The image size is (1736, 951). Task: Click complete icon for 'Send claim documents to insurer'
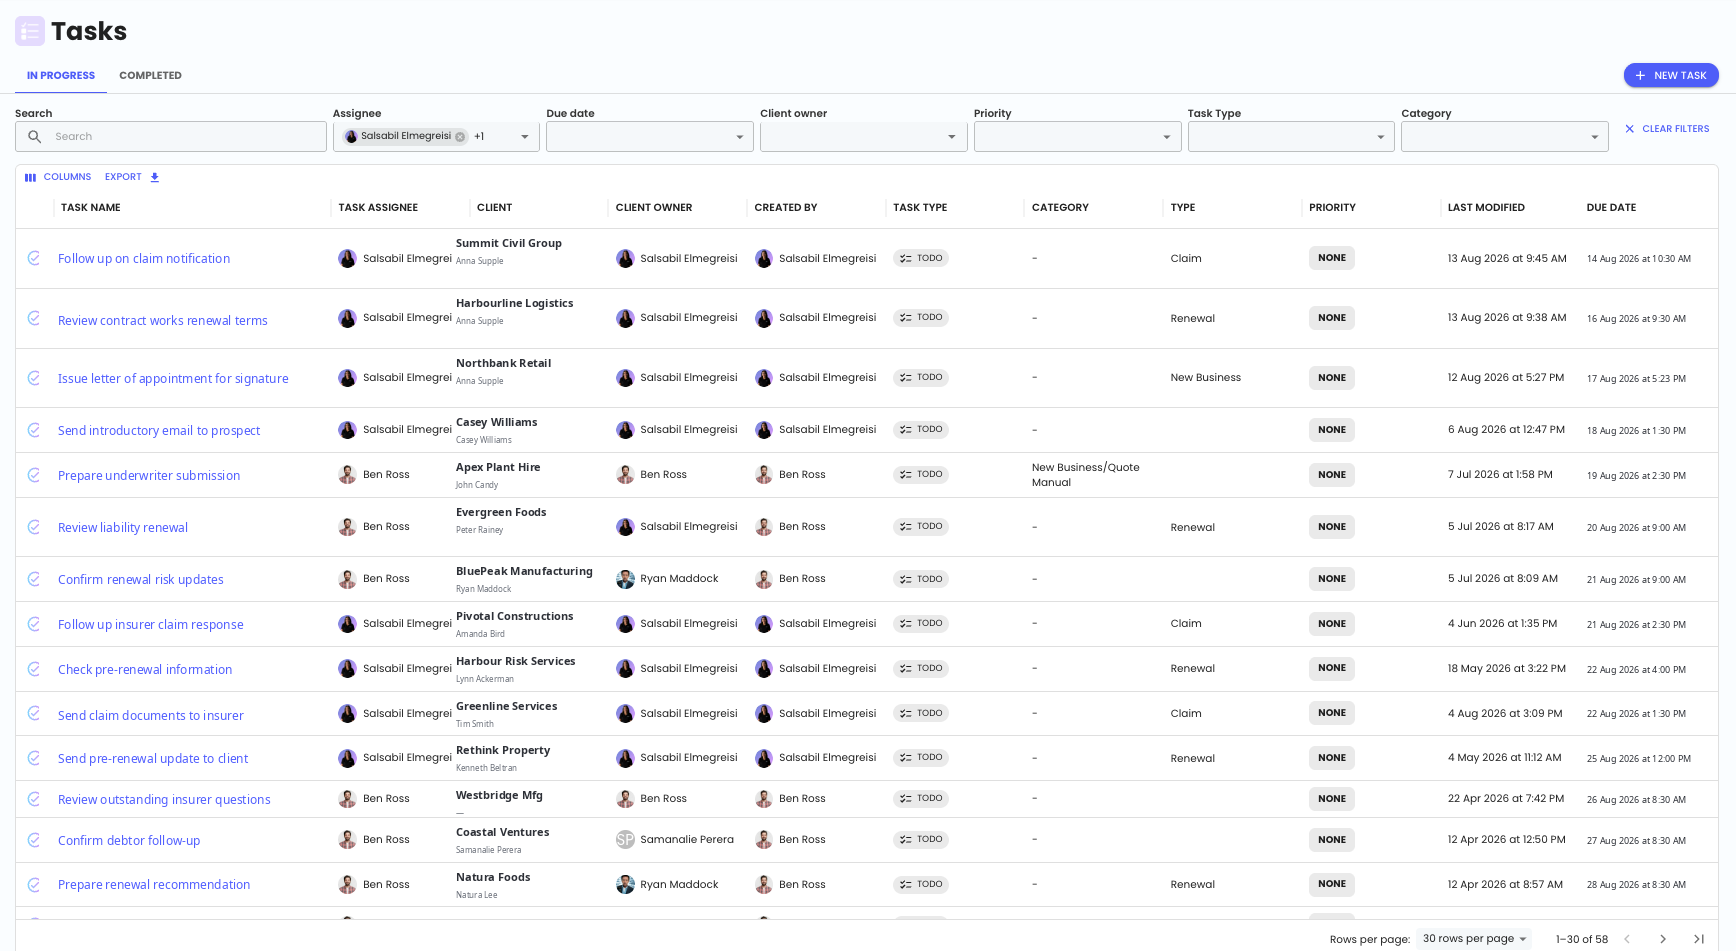34,713
